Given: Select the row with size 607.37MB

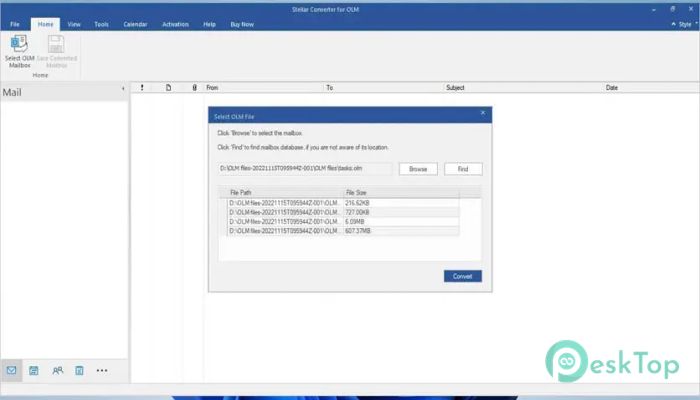Looking at the screenshot, I should (x=343, y=231).
